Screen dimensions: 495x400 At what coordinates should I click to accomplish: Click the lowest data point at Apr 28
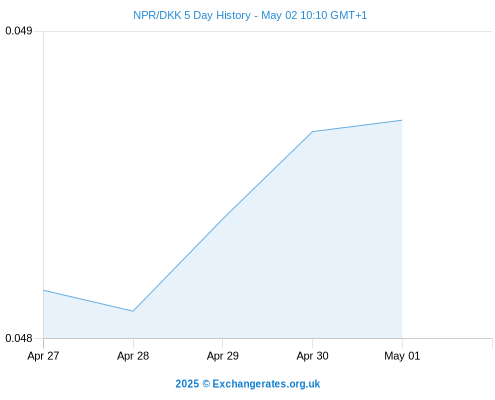pos(133,311)
